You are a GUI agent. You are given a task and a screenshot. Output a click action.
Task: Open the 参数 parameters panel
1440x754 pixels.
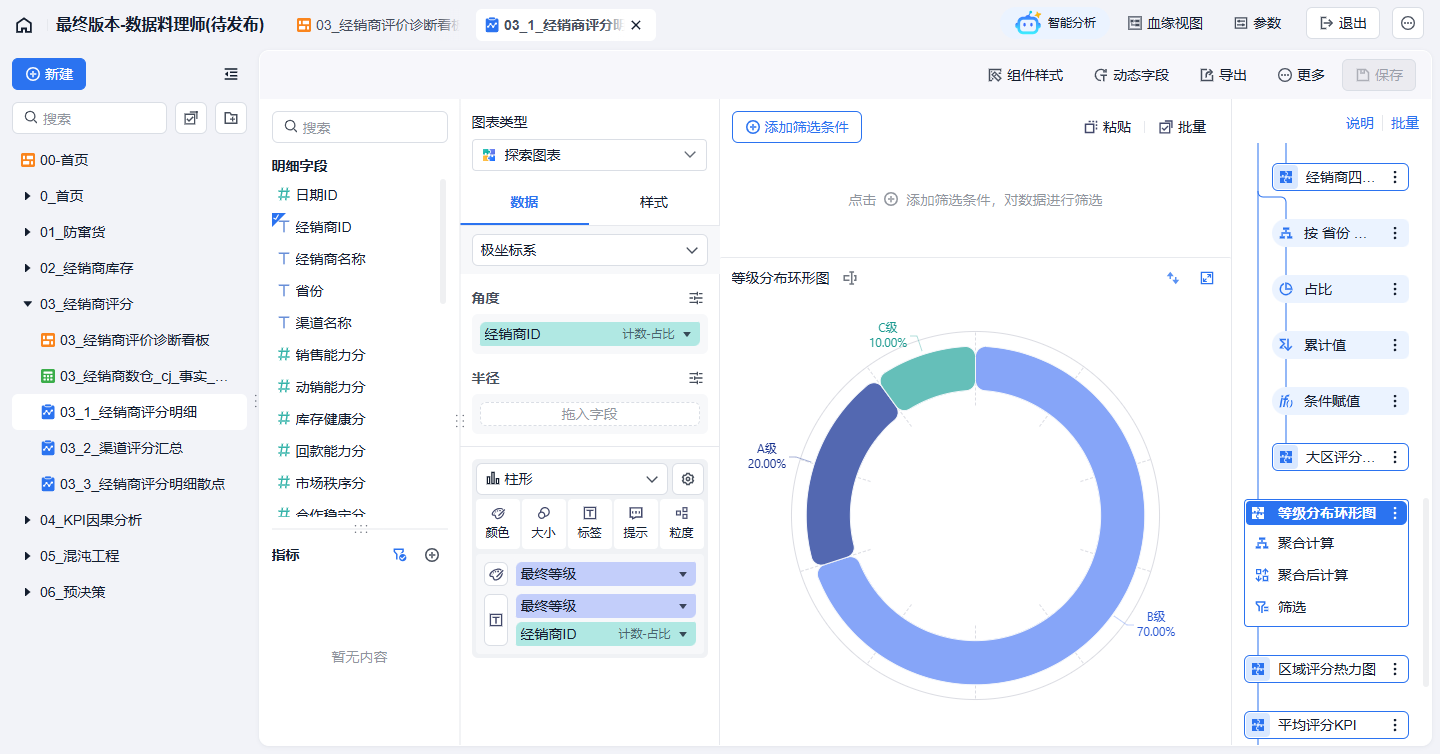(1257, 23)
